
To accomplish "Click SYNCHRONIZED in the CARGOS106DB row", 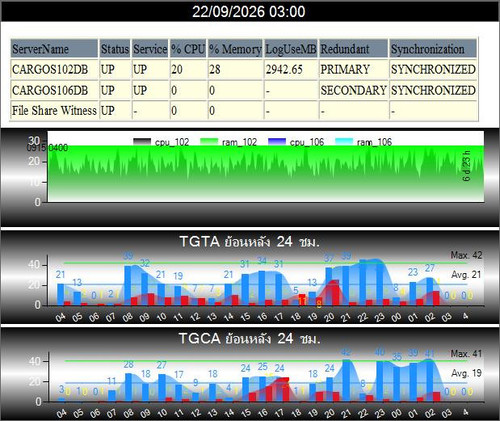I will [x=433, y=90].
